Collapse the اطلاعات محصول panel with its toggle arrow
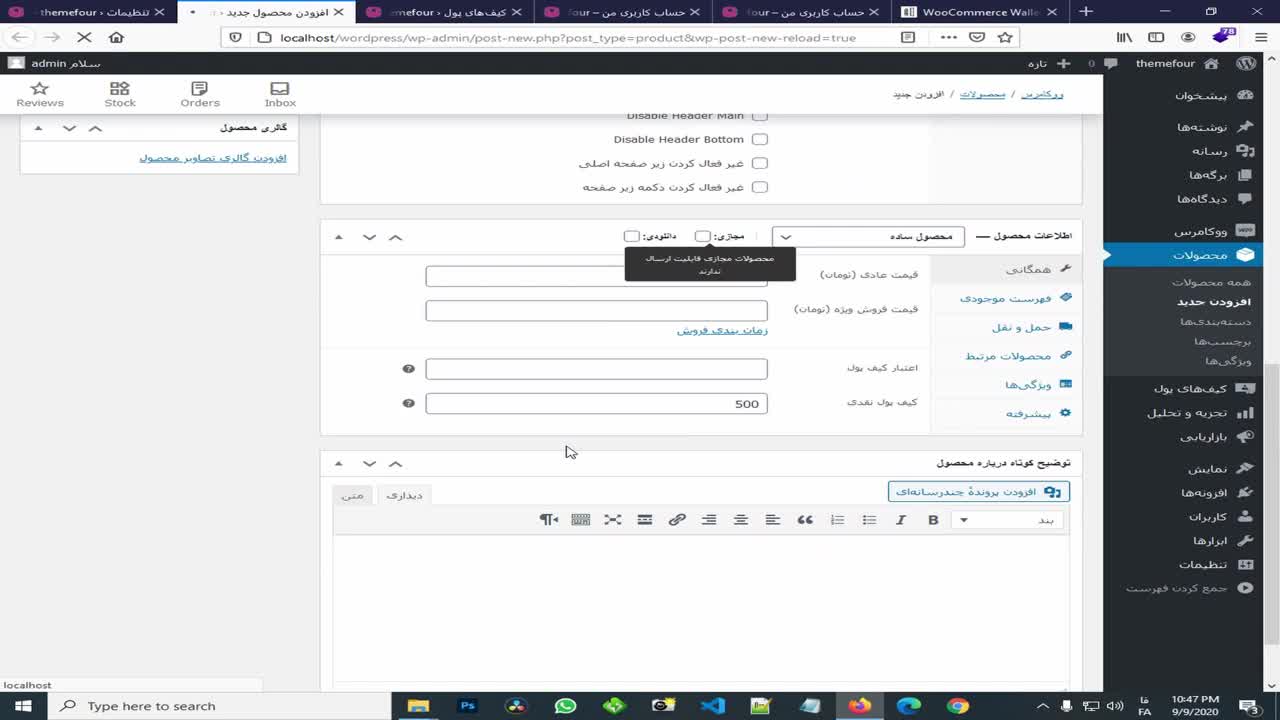 tap(339, 237)
